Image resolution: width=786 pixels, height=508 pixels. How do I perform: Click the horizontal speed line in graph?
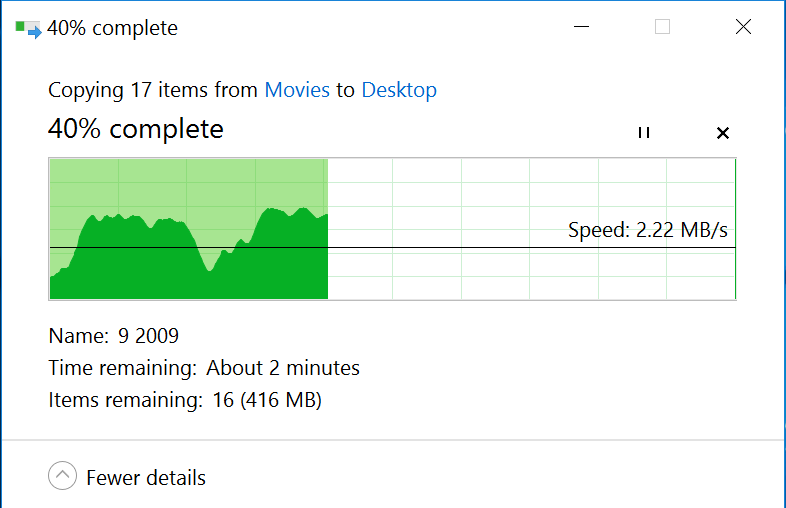point(392,248)
